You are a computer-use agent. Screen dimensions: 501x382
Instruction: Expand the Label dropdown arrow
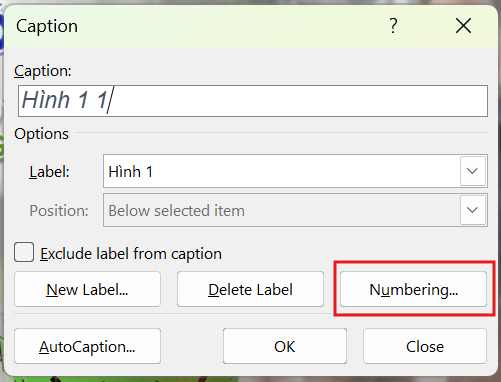tap(472, 171)
